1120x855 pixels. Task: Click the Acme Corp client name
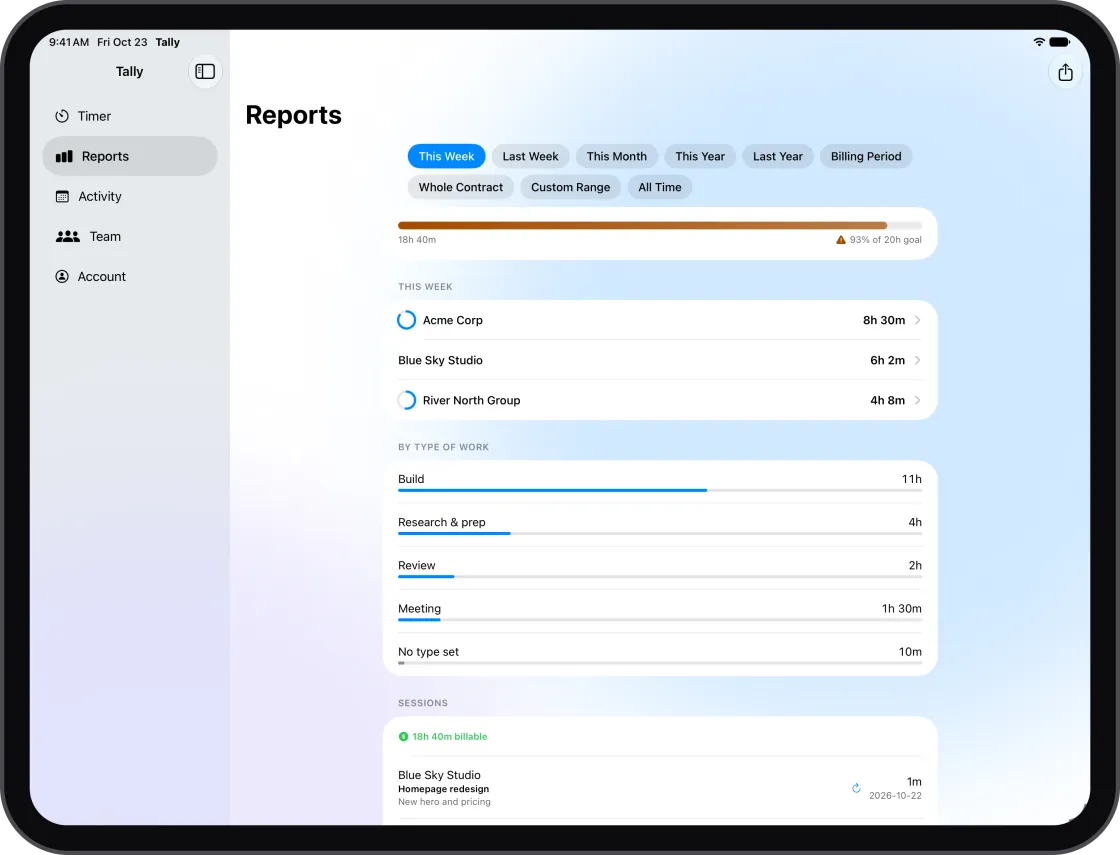[x=453, y=320]
